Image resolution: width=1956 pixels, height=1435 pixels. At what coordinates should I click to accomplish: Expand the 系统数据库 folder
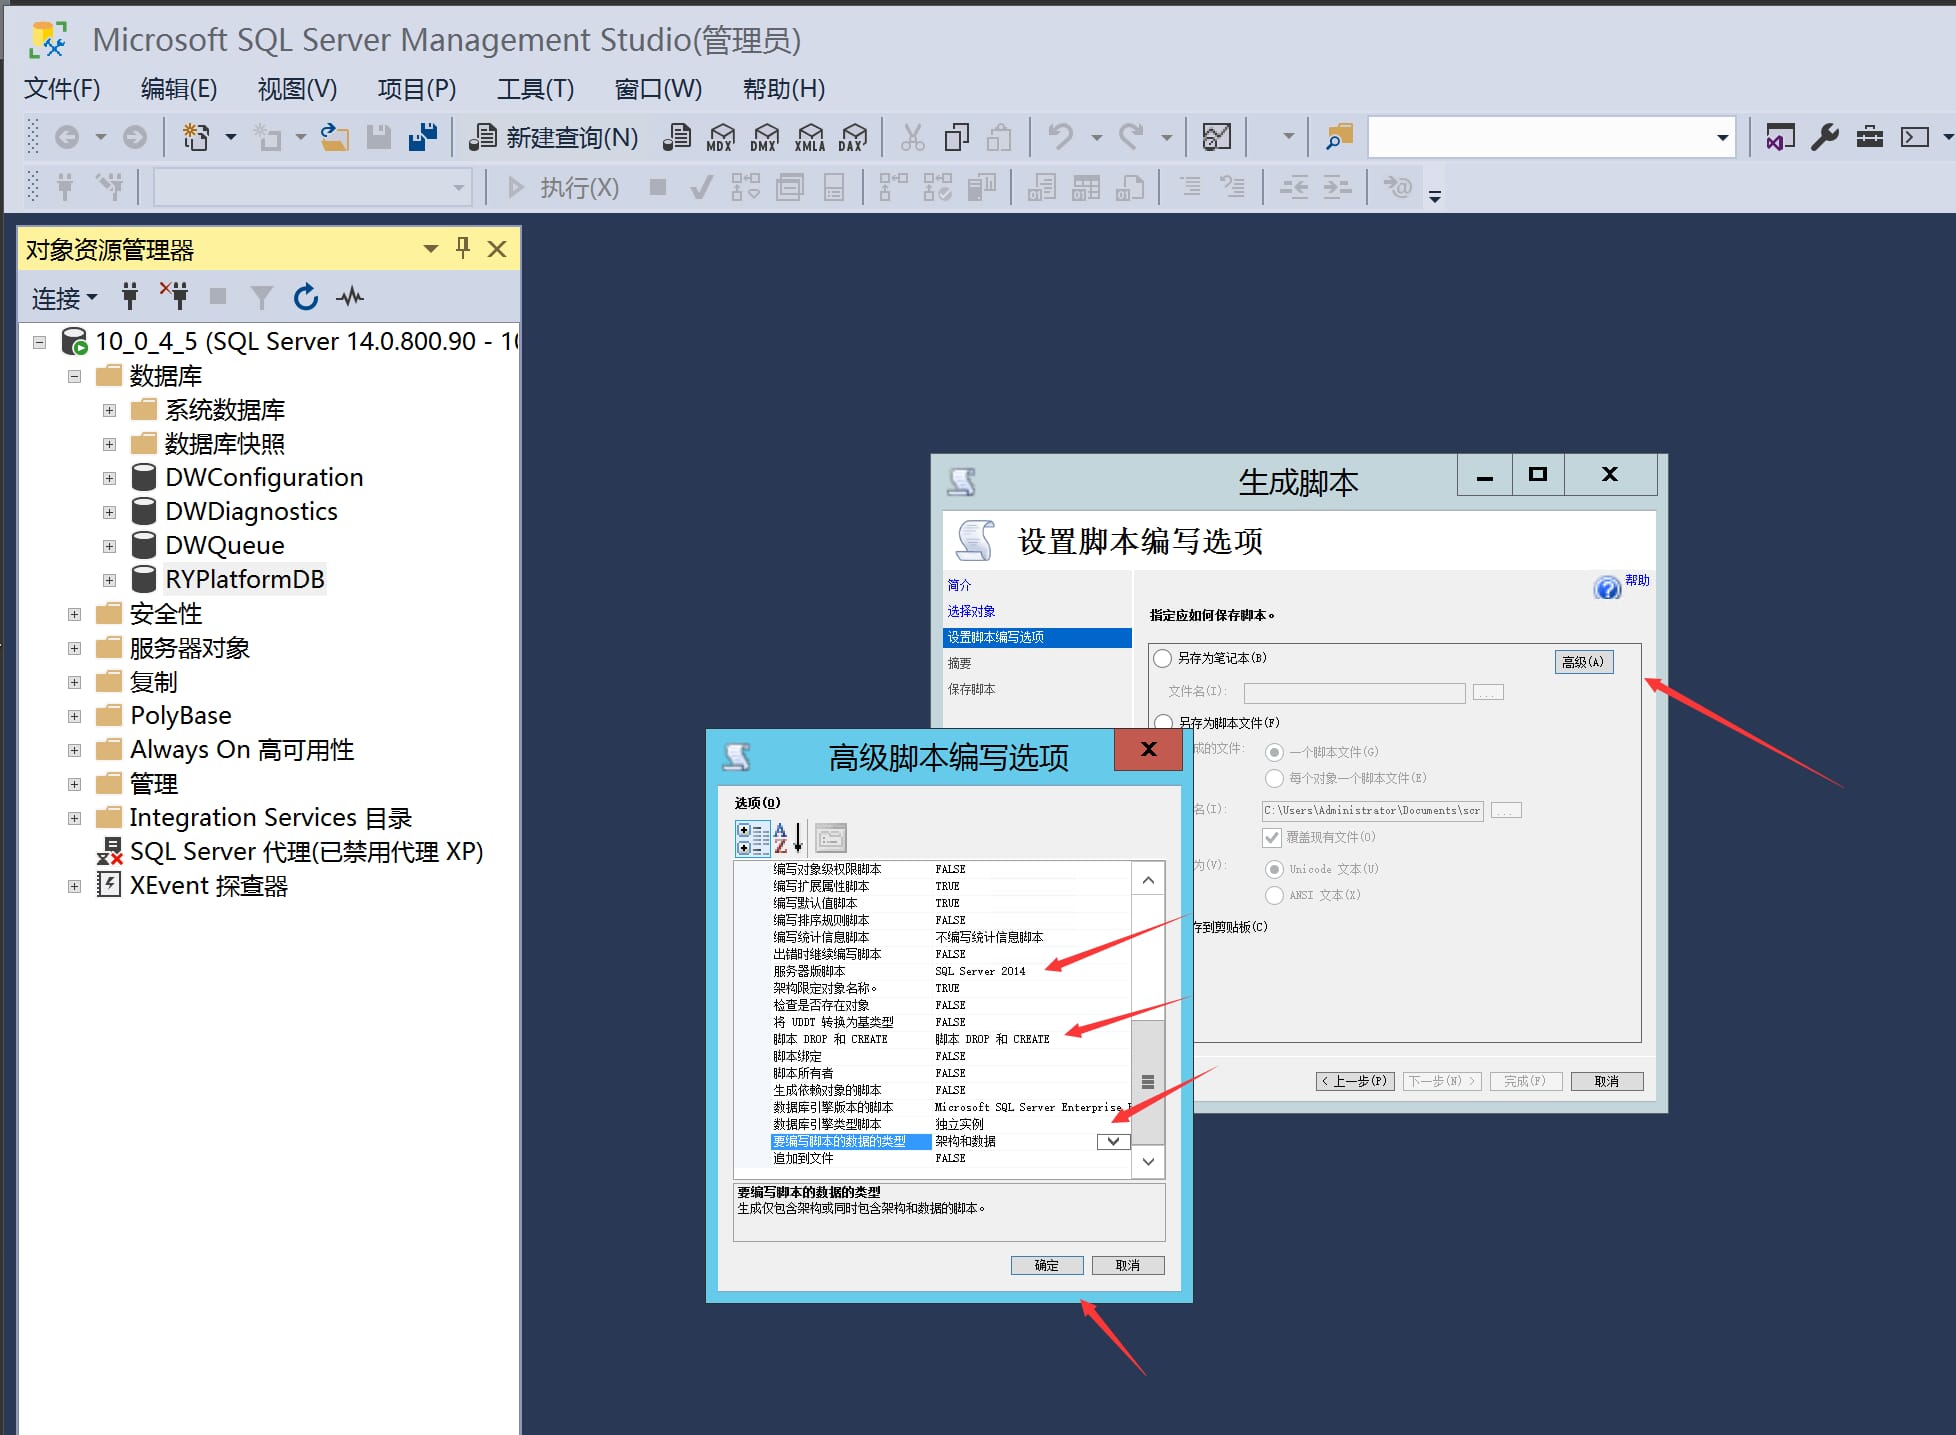click(109, 409)
